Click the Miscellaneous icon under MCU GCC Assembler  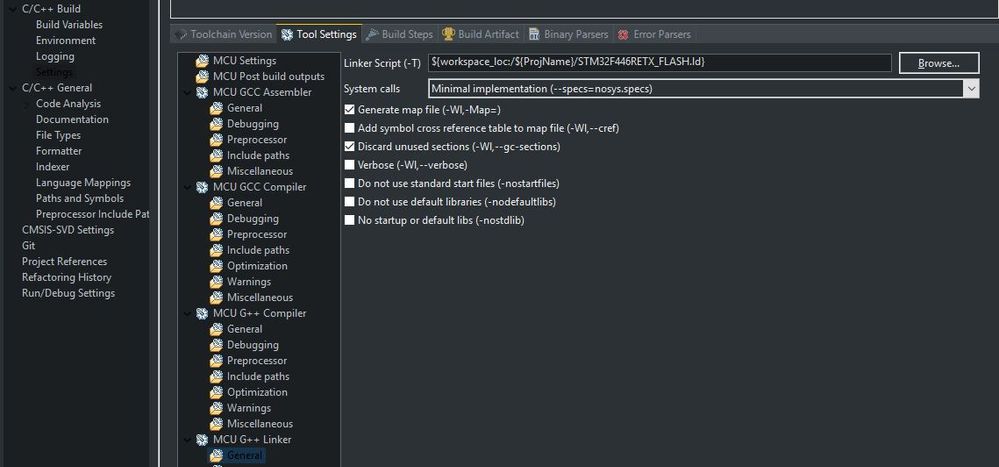[x=216, y=171]
